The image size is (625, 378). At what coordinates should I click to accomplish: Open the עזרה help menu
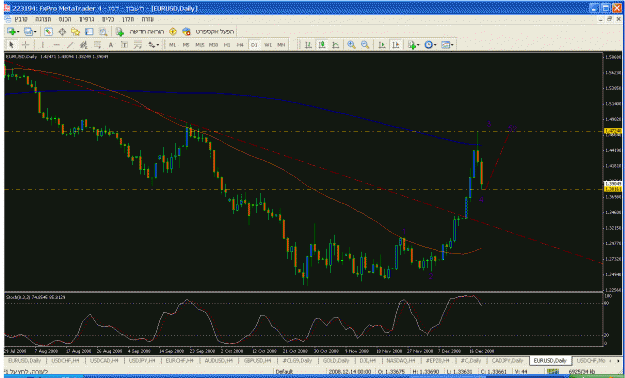147,19
